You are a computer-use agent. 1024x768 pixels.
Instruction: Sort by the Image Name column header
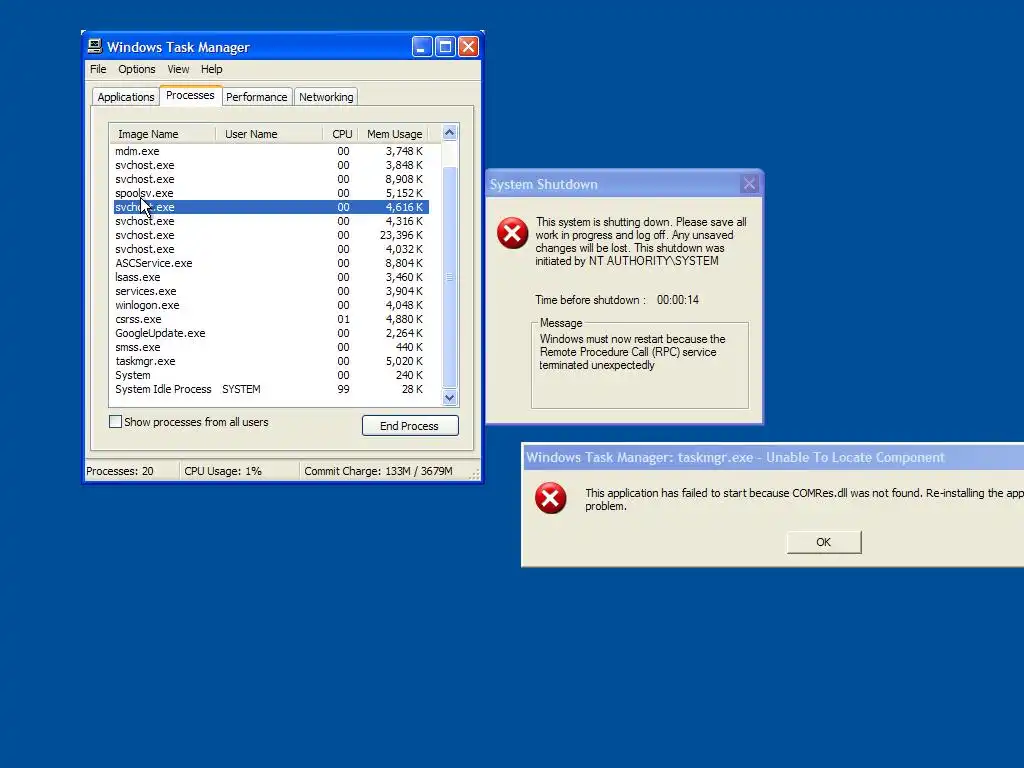tap(163, 134)
